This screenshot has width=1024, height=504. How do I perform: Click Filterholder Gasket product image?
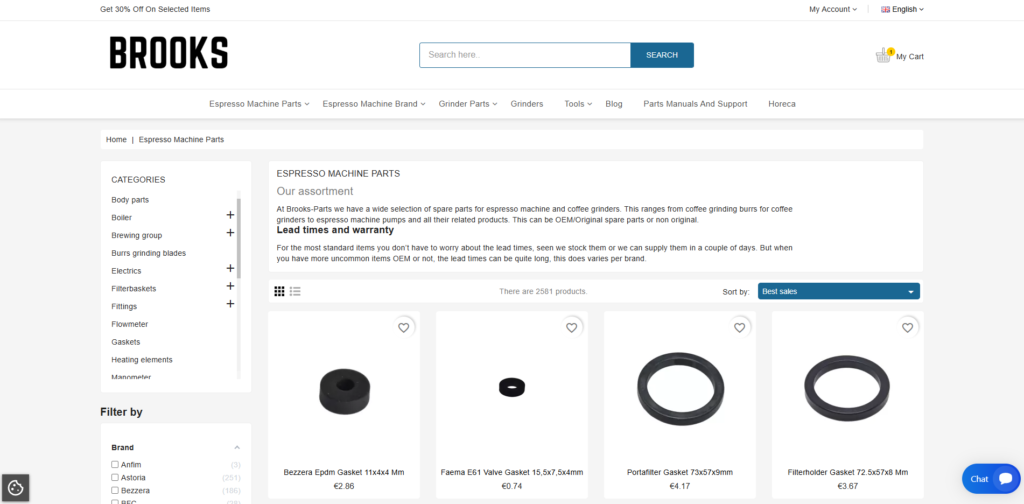pyautogui.click(x=847, y=389)
